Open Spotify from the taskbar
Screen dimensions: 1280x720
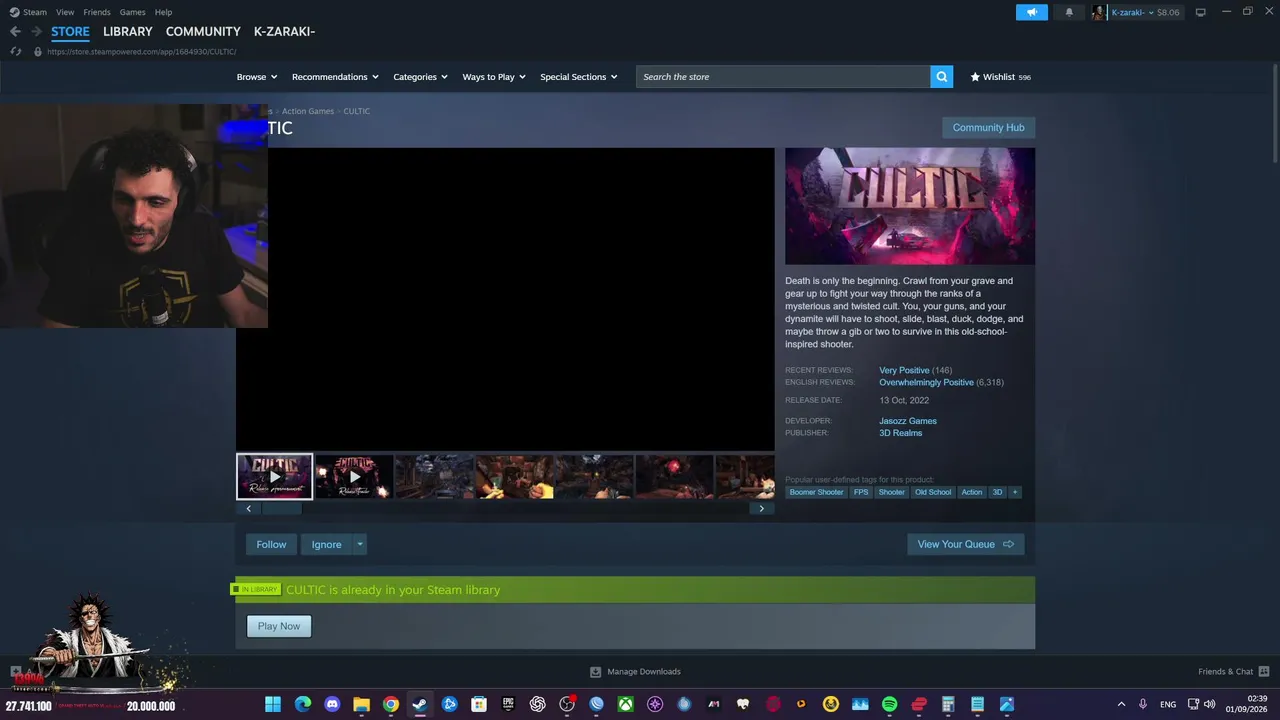coord(889,704)
